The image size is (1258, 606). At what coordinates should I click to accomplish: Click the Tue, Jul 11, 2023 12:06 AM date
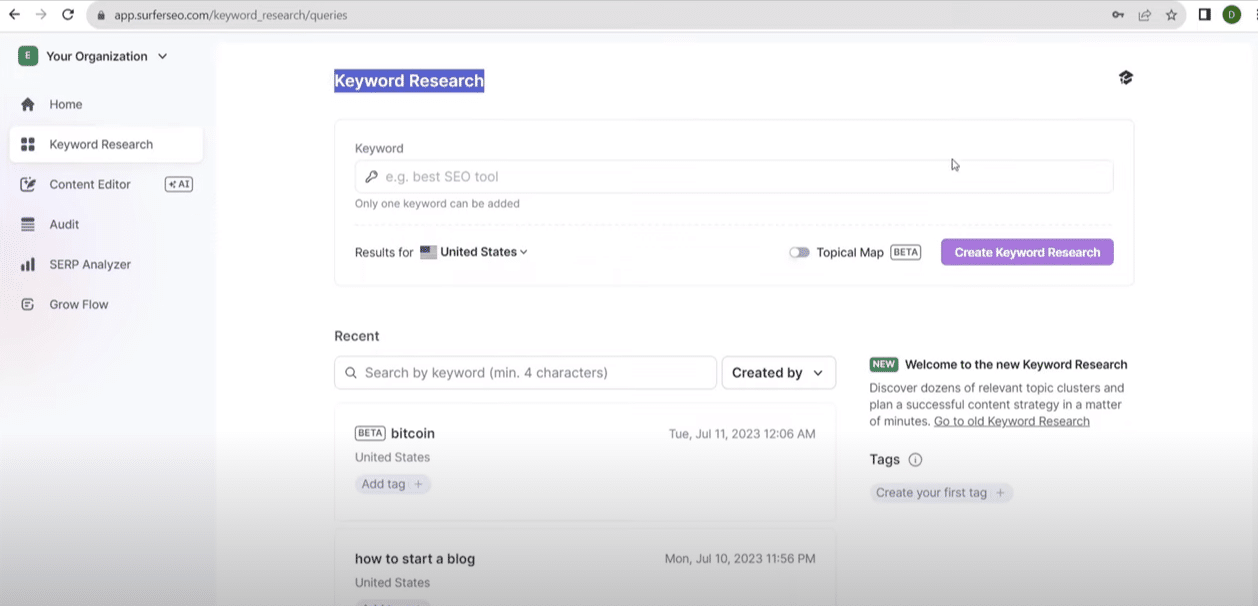(742, 434)
